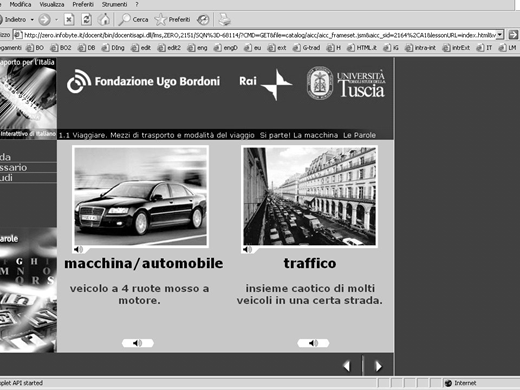
Task: Open the Strumenti menu
Action: (x=114, y=5)
